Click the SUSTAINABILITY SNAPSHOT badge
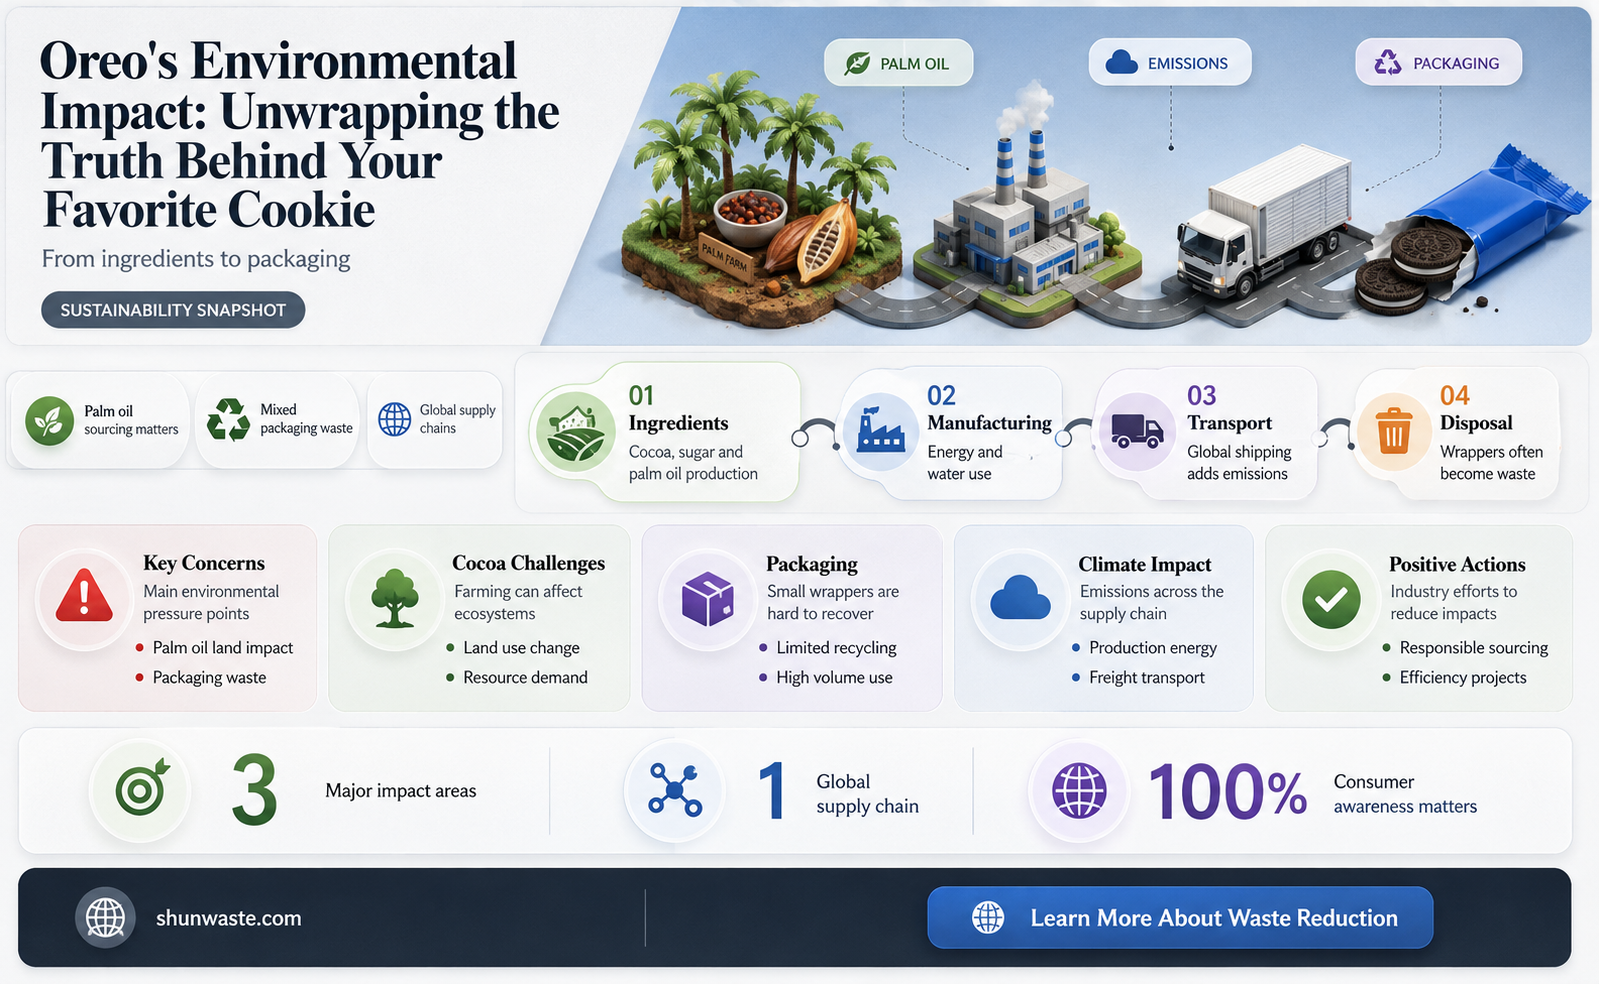The height and width of the screenshot is (984, 1599). coord(173,310)
